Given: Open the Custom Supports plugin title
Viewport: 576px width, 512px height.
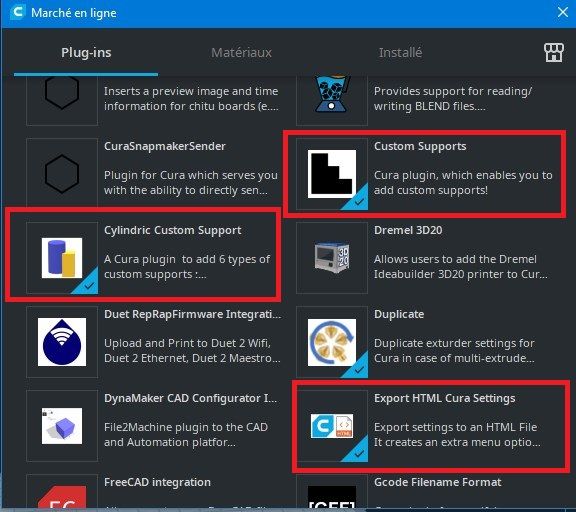Looking at the screenshot, I should [420, 146].
